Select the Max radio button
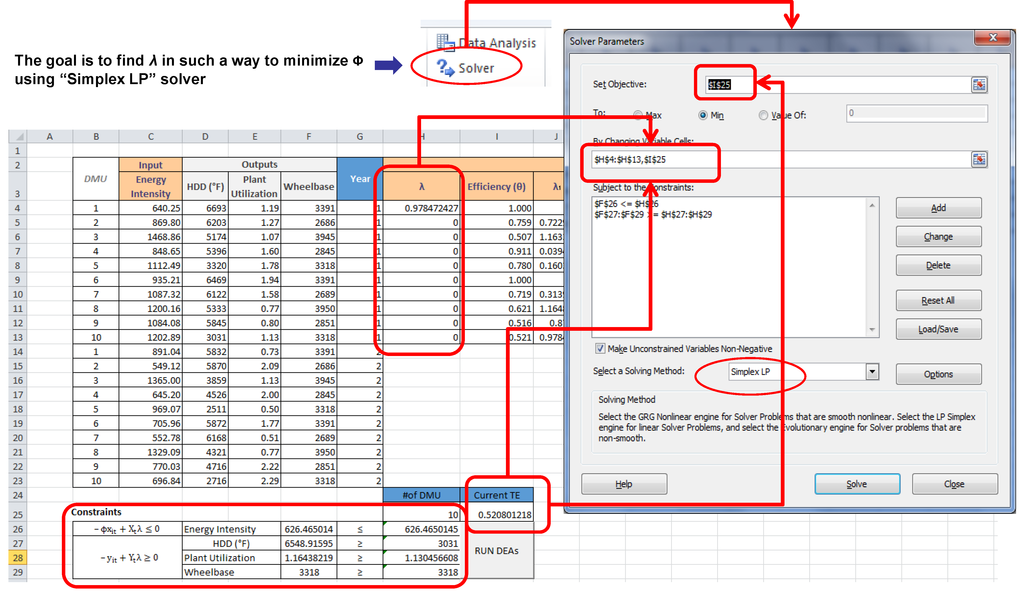Image resolution: width=1024 pixels, height=594 pixels. (638, 115)
